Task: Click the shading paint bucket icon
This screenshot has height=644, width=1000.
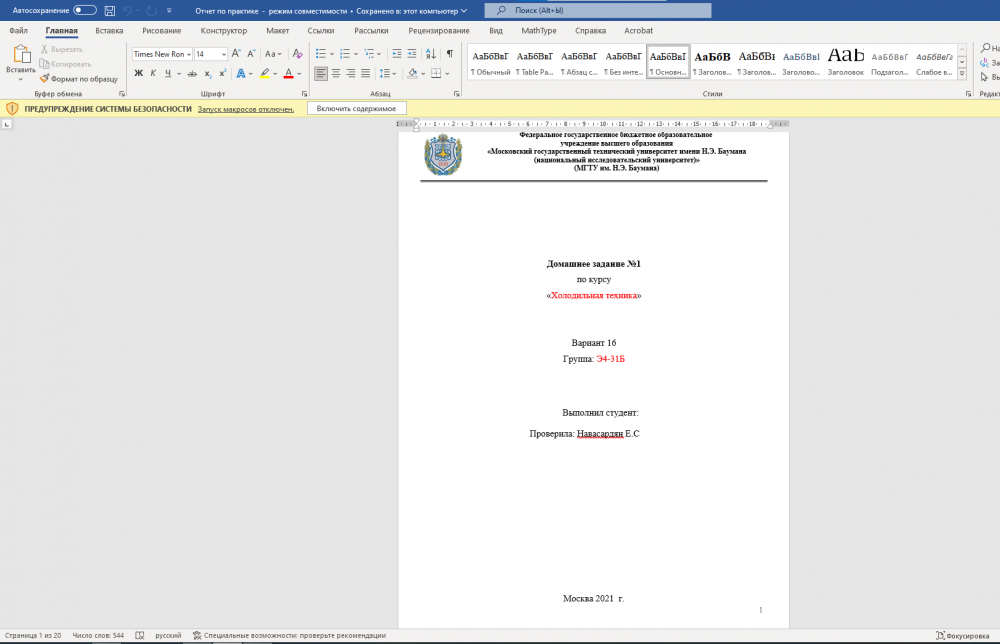Action: pyautogui.click(x=413, y=73)
